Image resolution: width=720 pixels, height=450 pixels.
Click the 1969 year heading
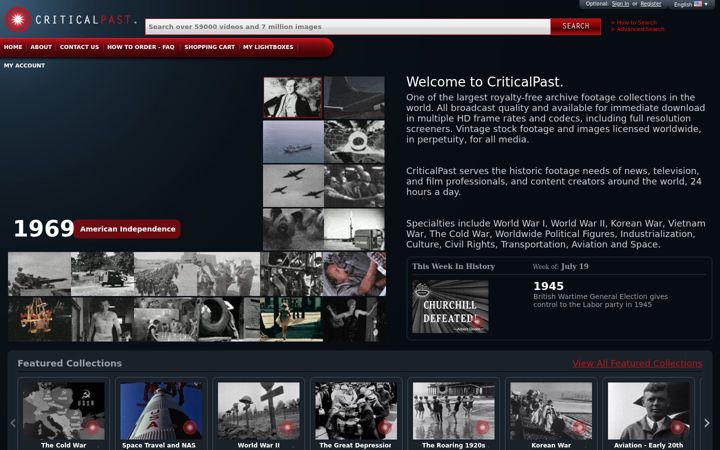point(44,228)
